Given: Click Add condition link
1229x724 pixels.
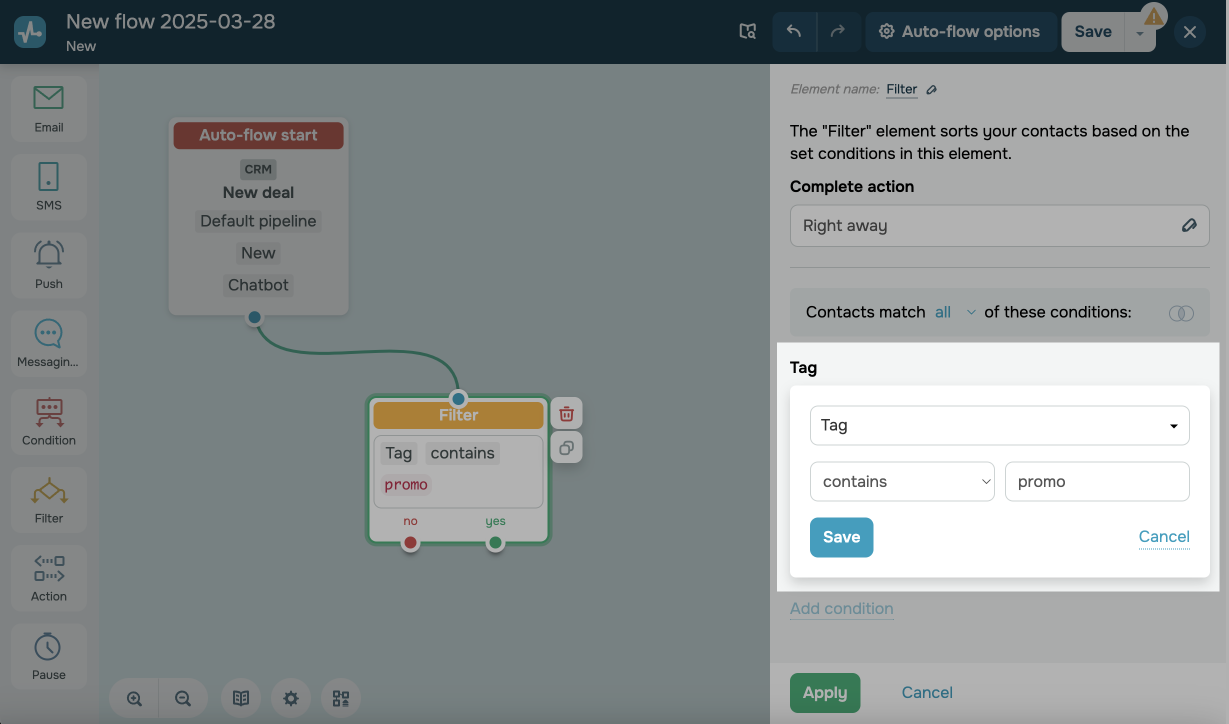Looking at the screenshot, I should point(842,608).
